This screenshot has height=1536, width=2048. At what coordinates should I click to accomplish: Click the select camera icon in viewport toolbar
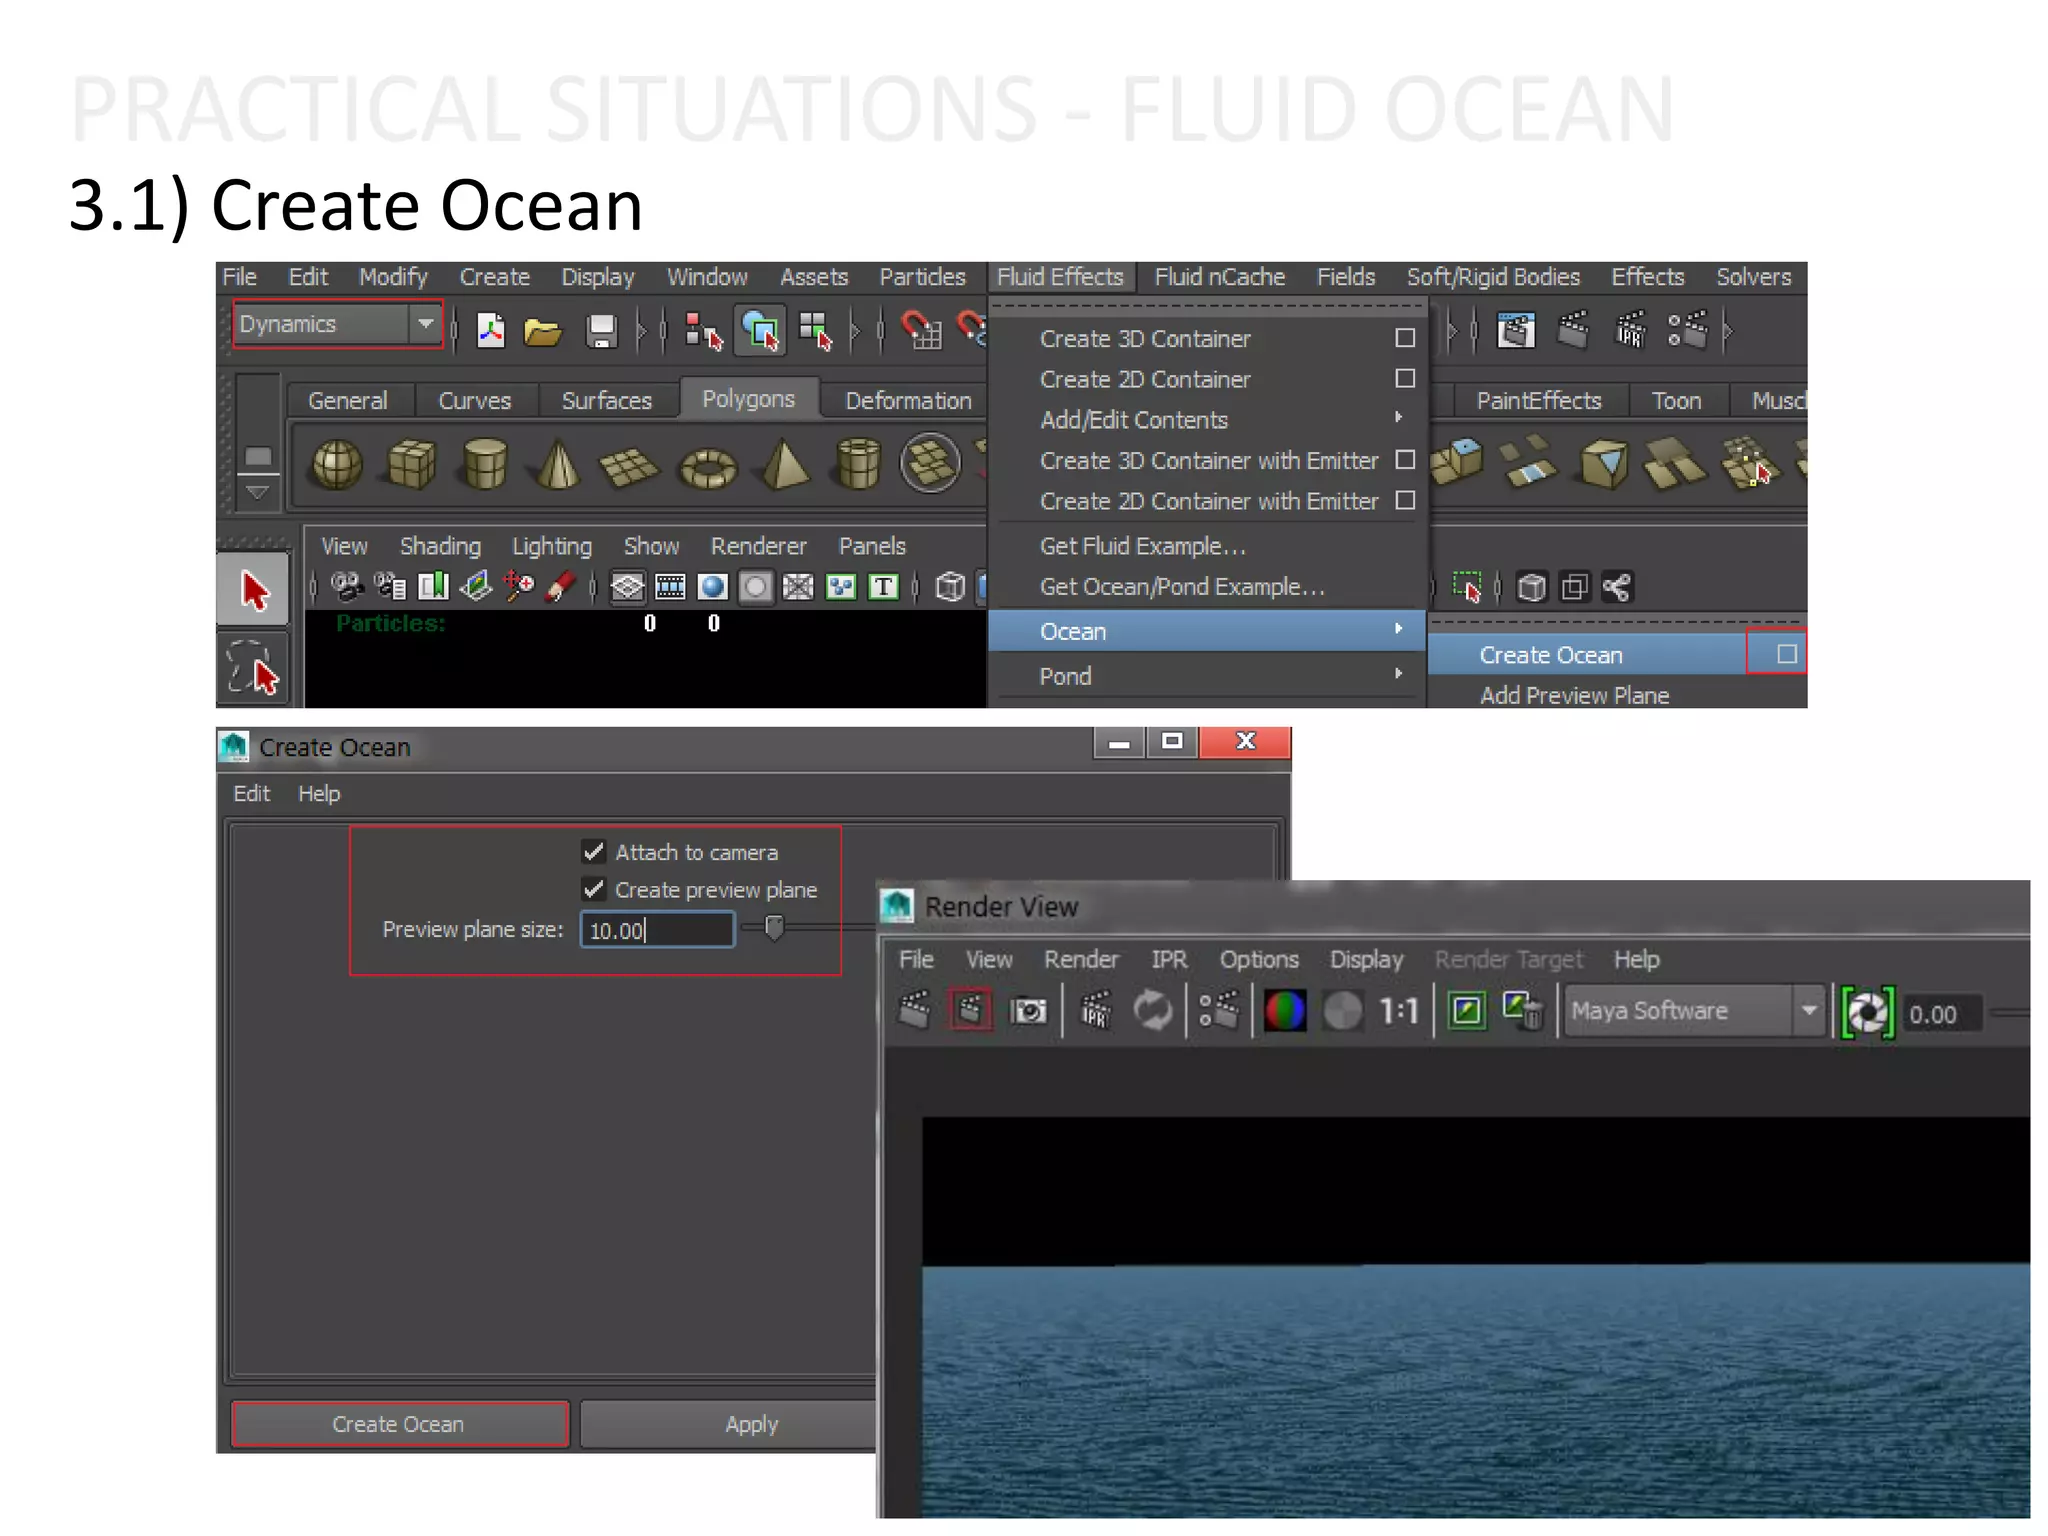pyautogui.click(x=346, y=587)
